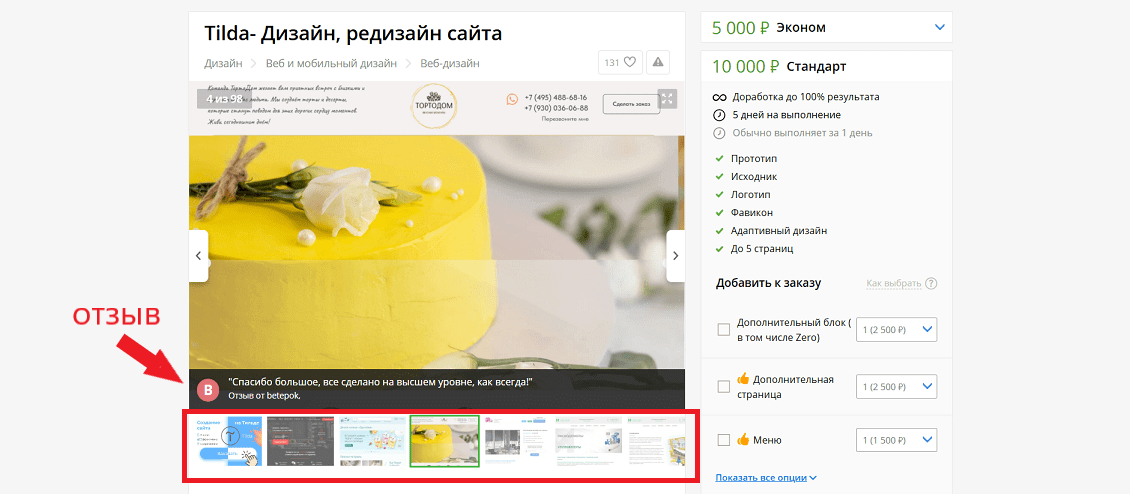This screenshot has width=1130, height=494.
Task: Click the question mark help icon
Action: tap(931, 283)
